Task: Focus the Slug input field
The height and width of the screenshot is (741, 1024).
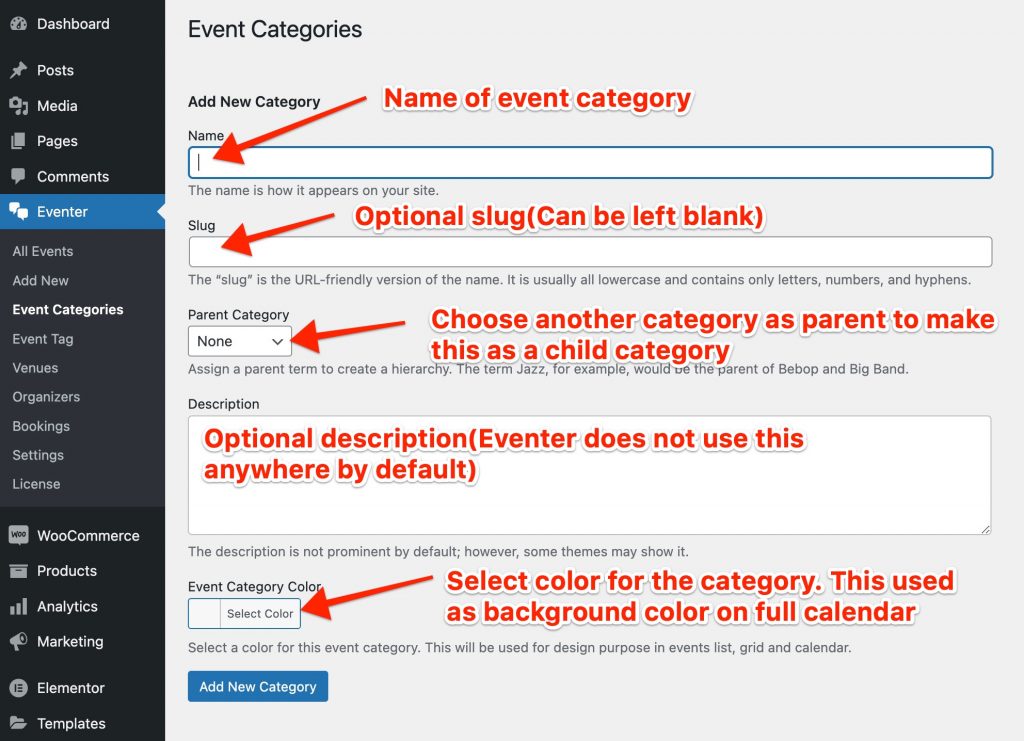Action: pos(590,252)
